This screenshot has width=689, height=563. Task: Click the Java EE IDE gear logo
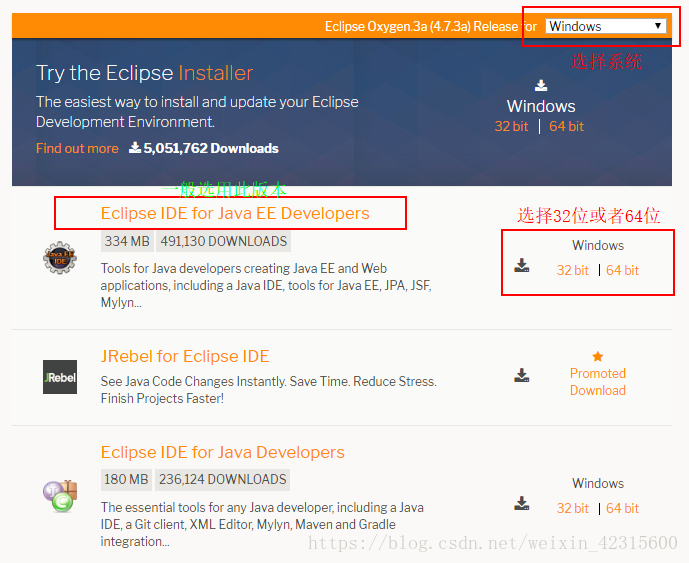click(60, 258)
